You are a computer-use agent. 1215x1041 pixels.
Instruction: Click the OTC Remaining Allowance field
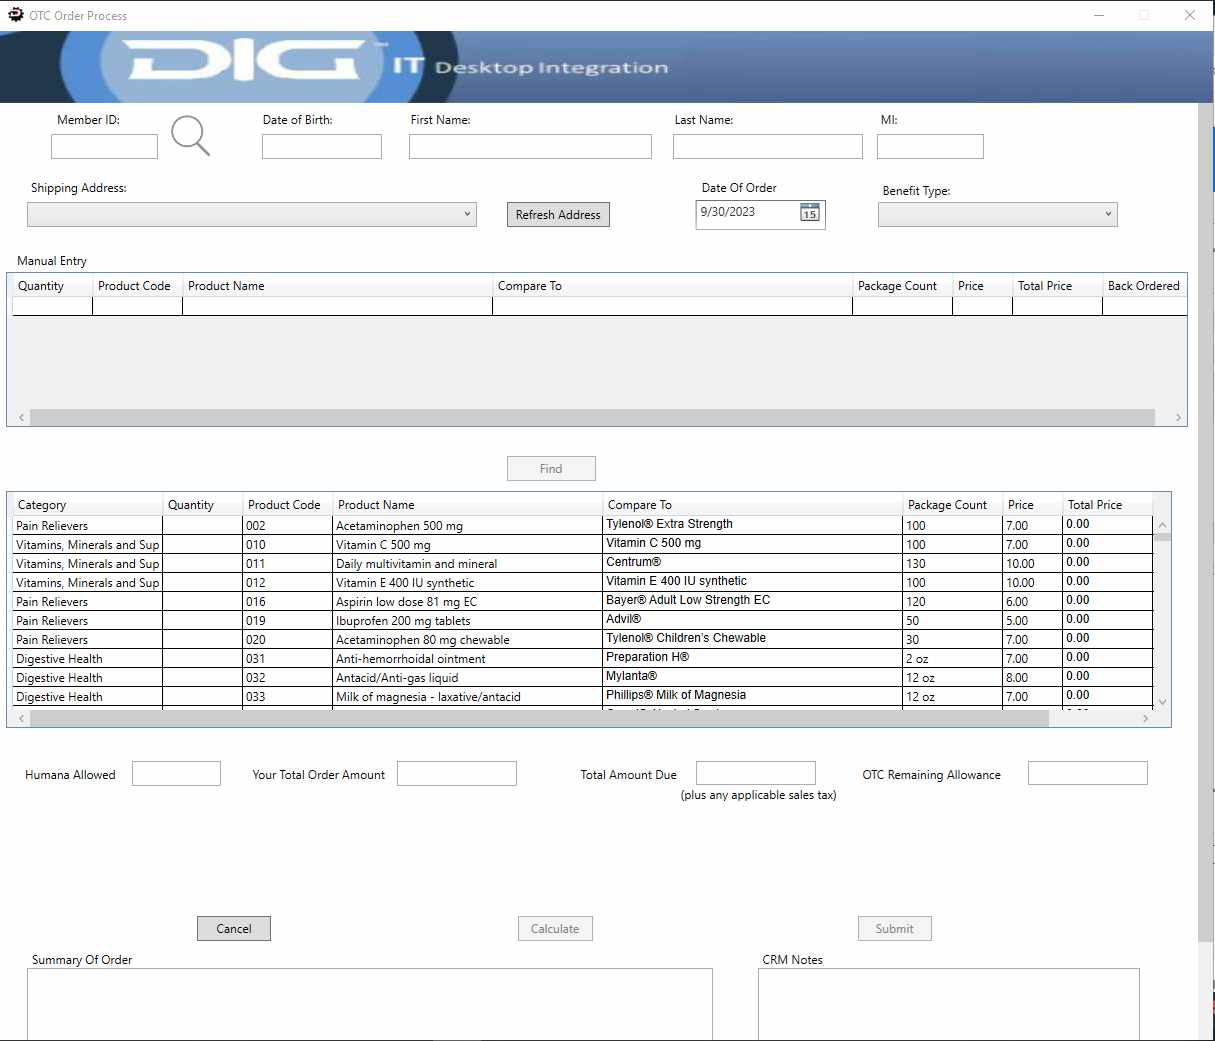pyautogui.click(x=1088, y=773)
